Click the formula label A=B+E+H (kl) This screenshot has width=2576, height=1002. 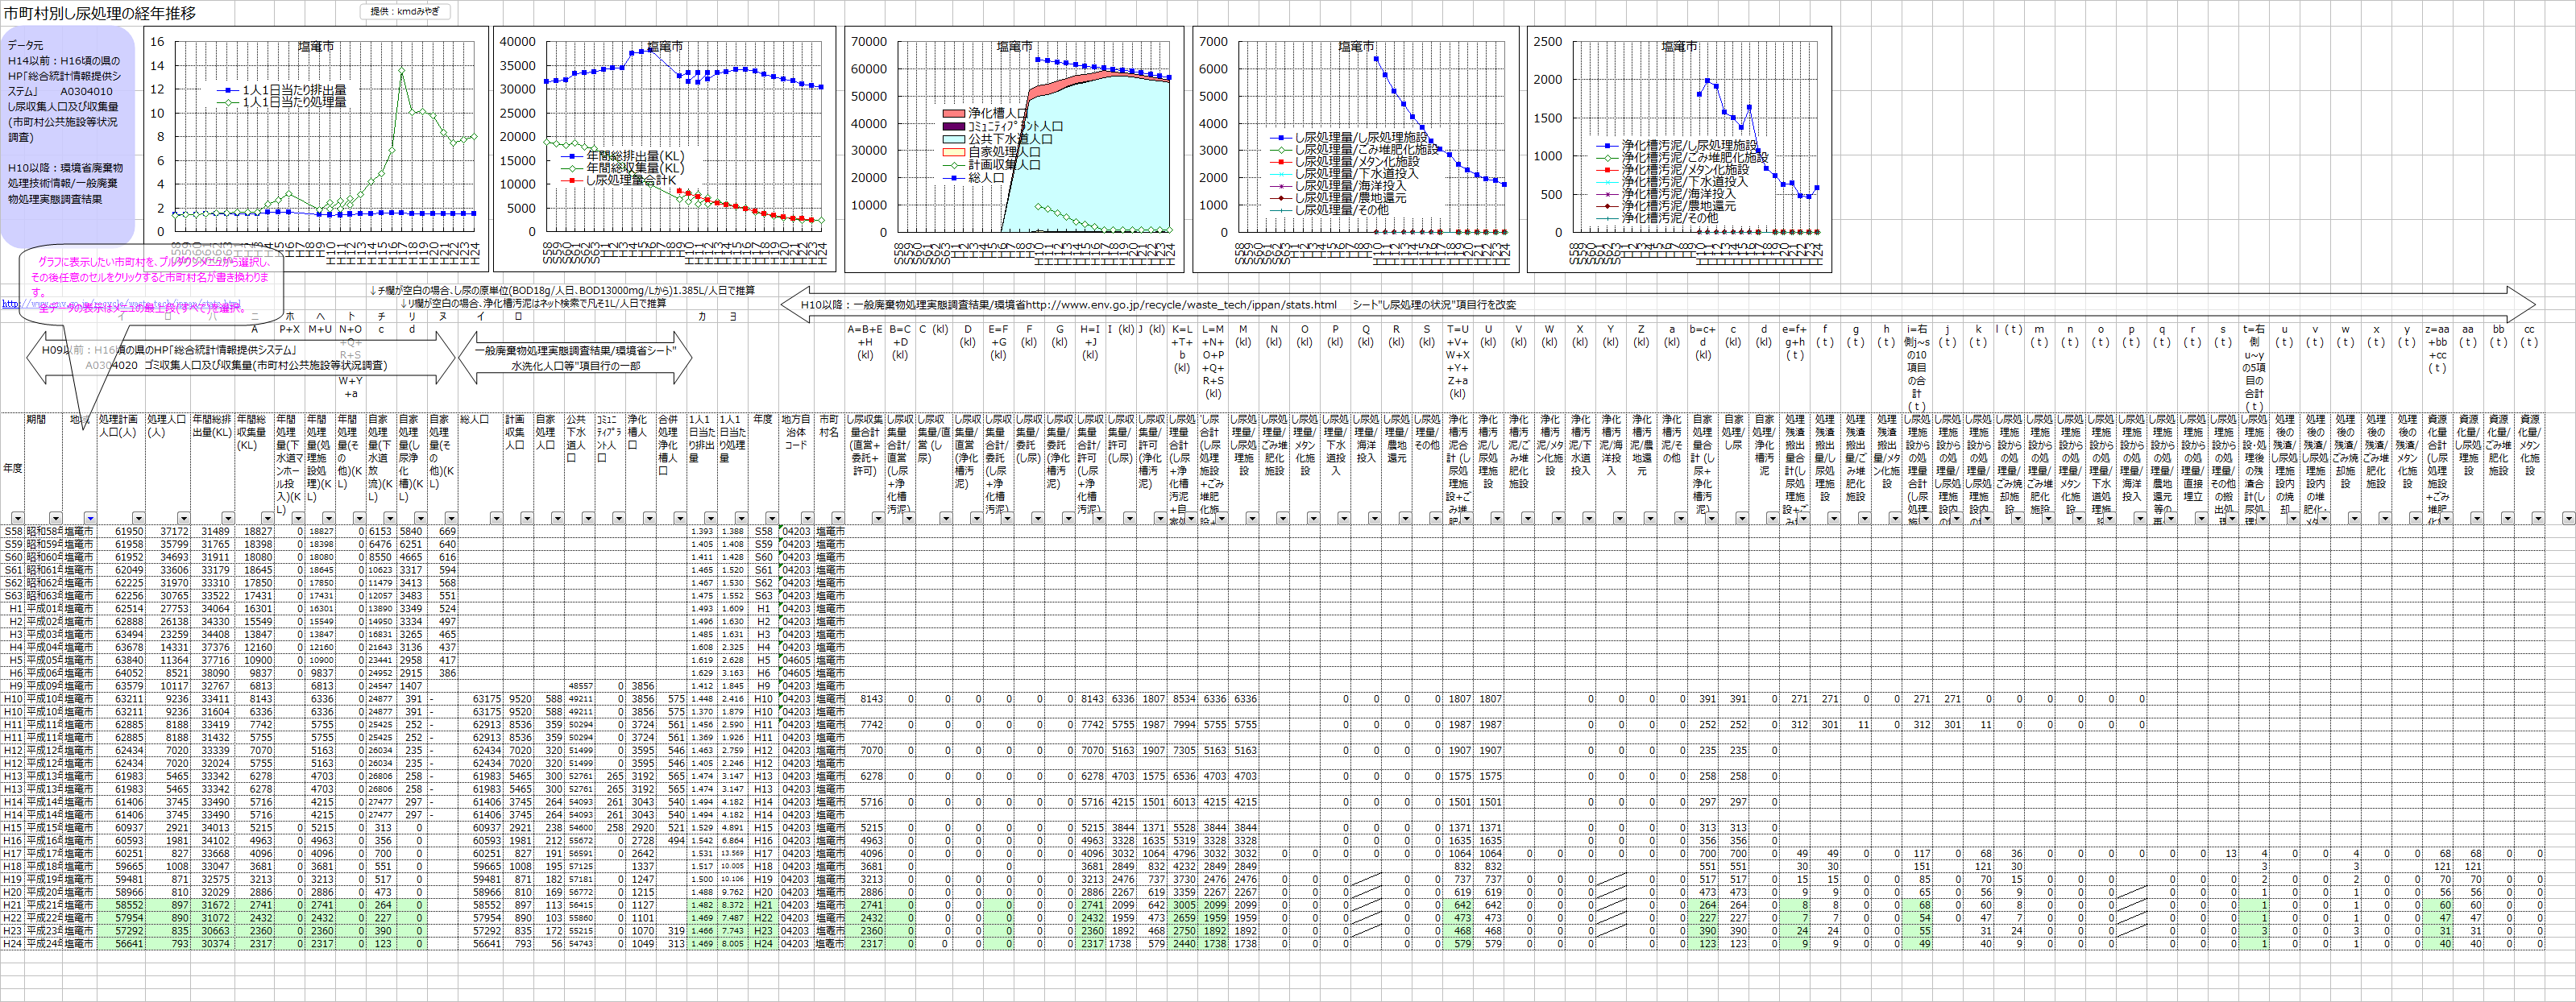[865, 342]
